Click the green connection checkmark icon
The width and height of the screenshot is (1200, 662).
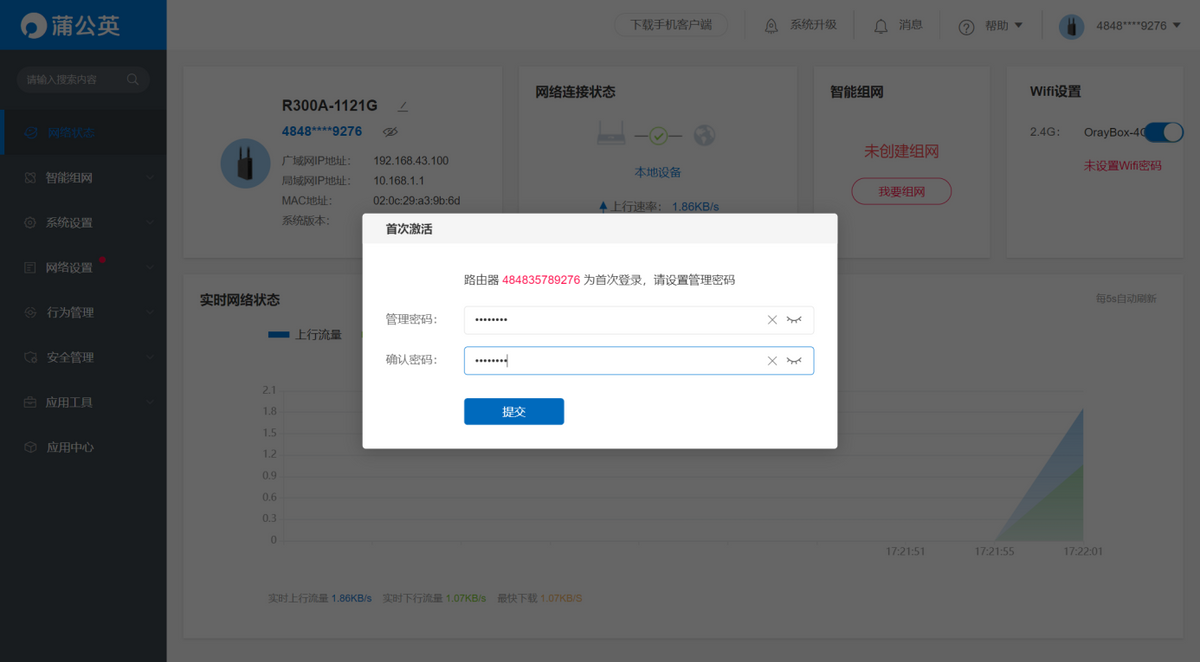coord(658,135)
